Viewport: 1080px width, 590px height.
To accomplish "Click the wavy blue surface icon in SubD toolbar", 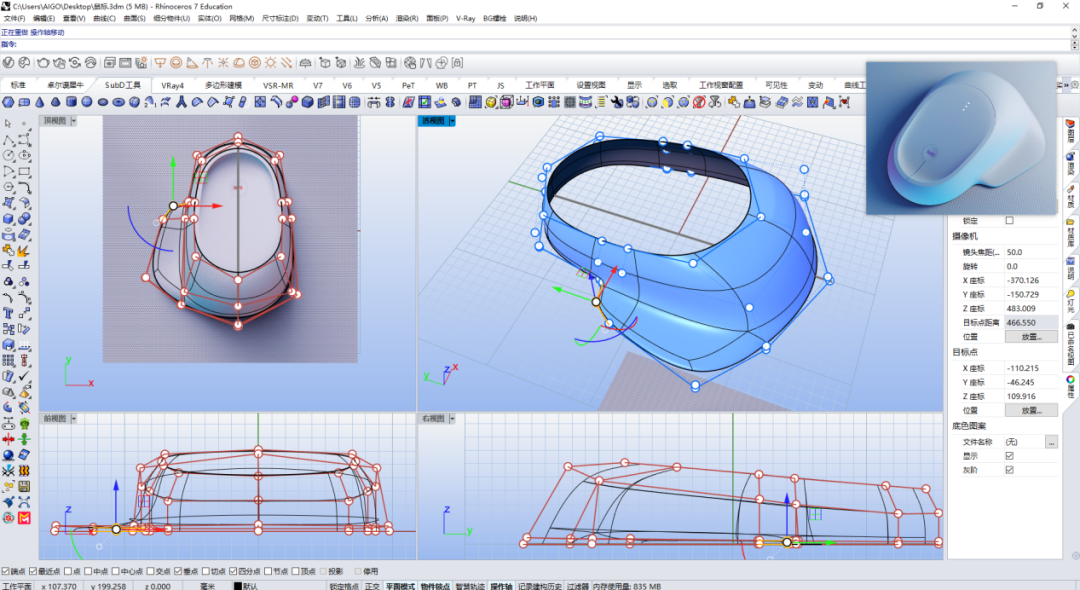I will pos(797,102).
